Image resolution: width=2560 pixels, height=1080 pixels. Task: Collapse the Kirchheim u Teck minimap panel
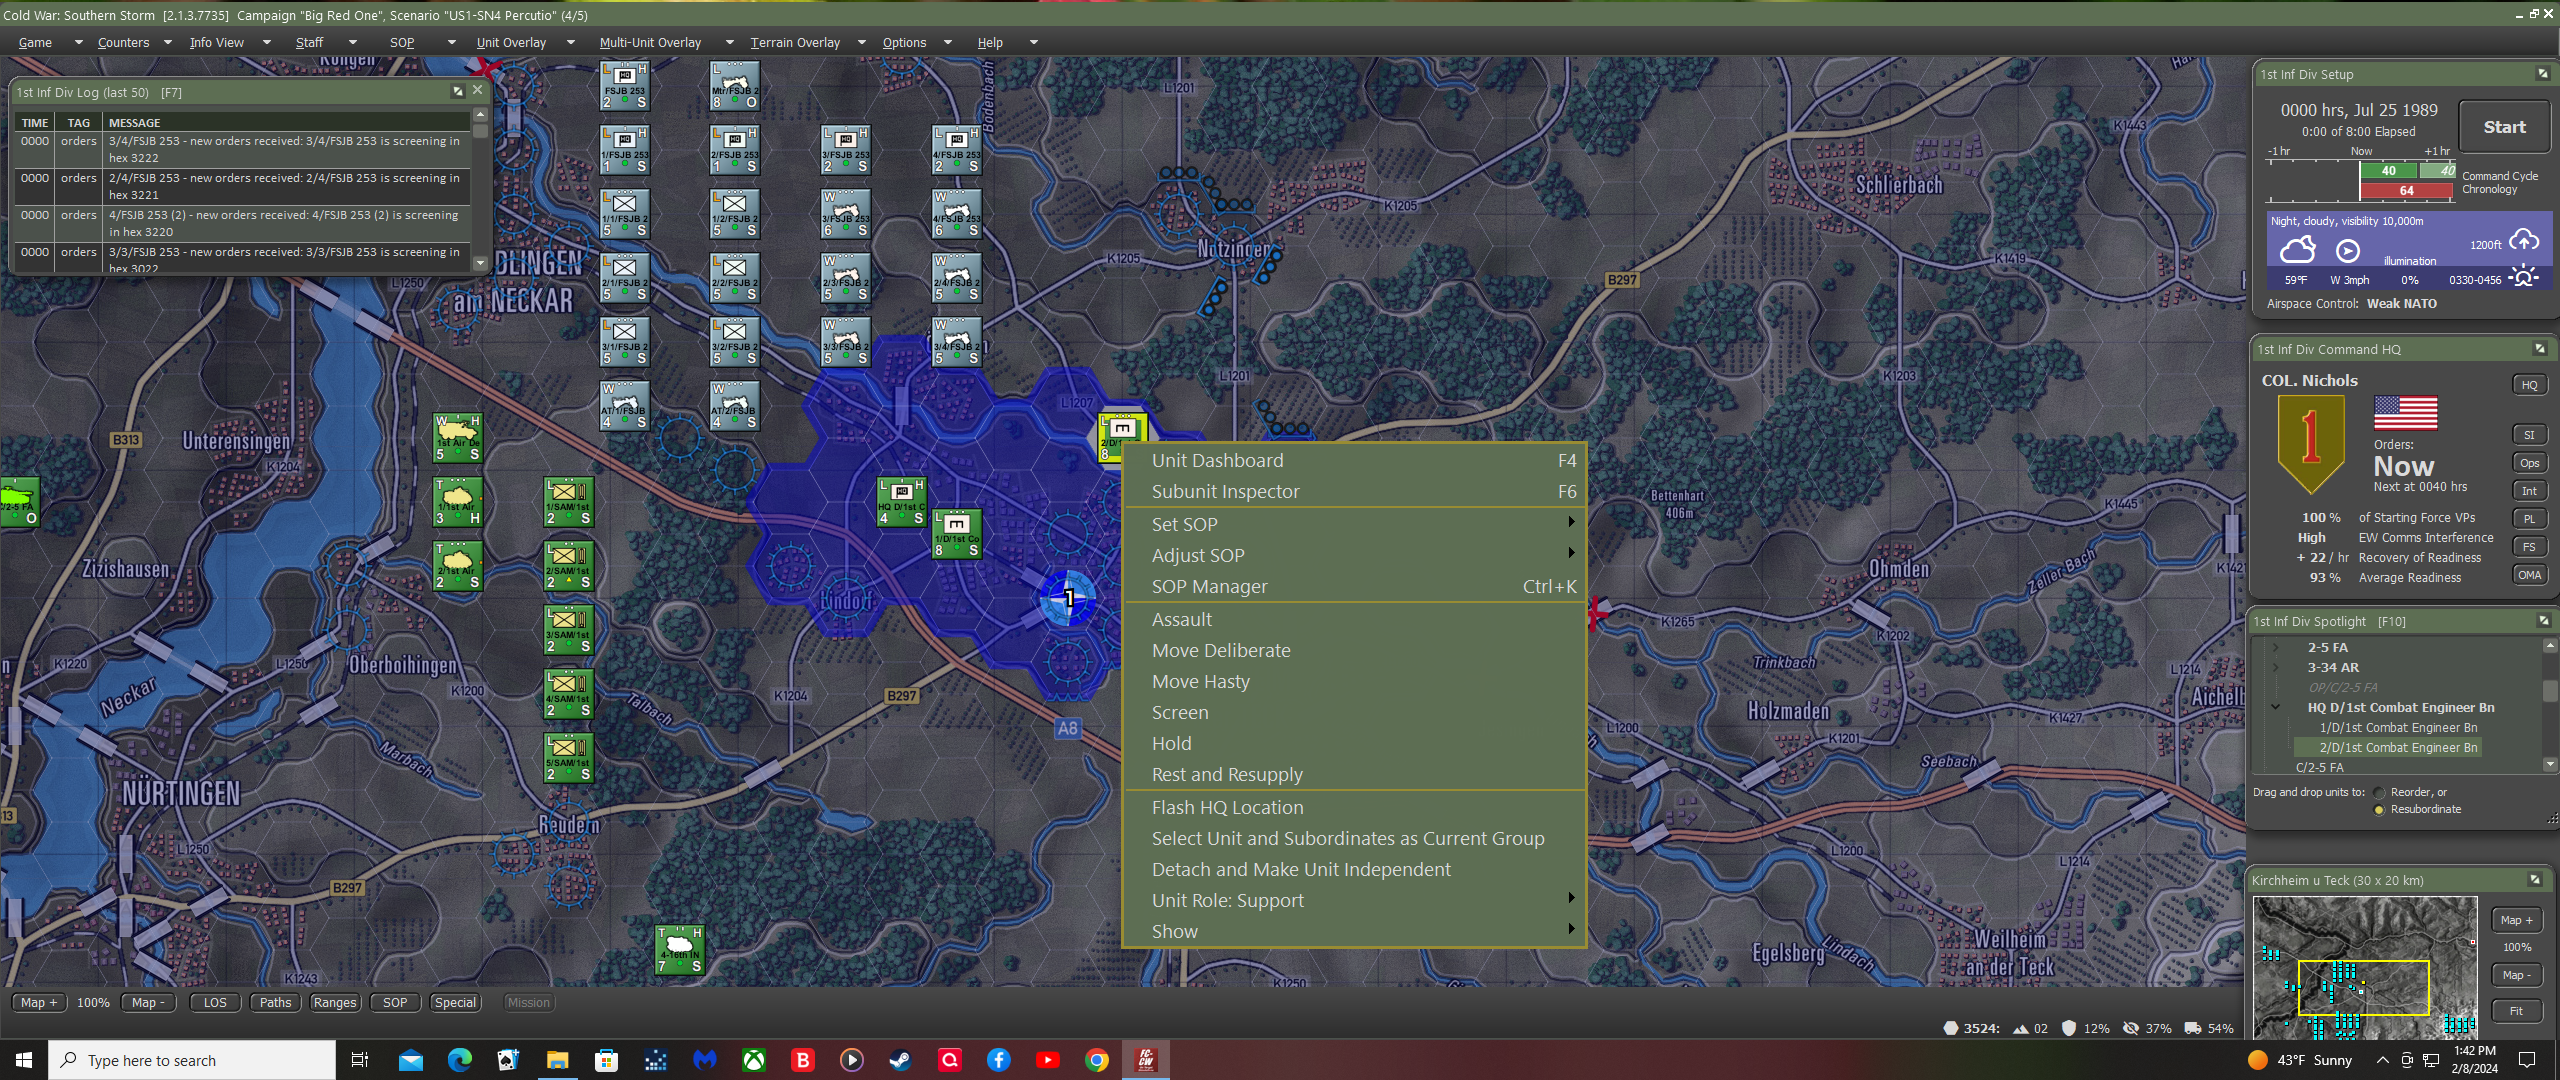2535,880
